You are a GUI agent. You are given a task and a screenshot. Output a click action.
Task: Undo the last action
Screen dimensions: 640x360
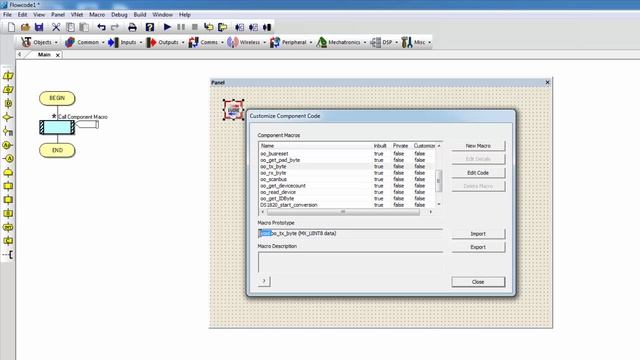101,27
